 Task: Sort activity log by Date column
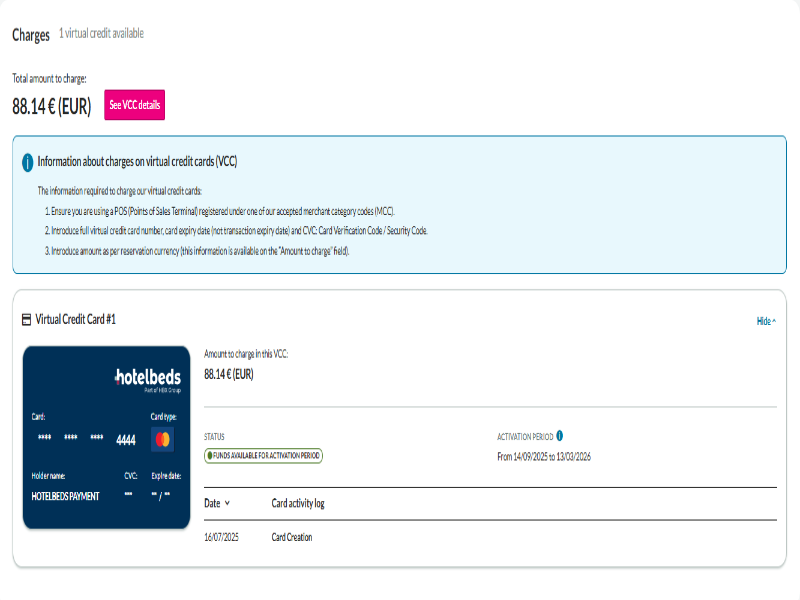click(217, 503)
